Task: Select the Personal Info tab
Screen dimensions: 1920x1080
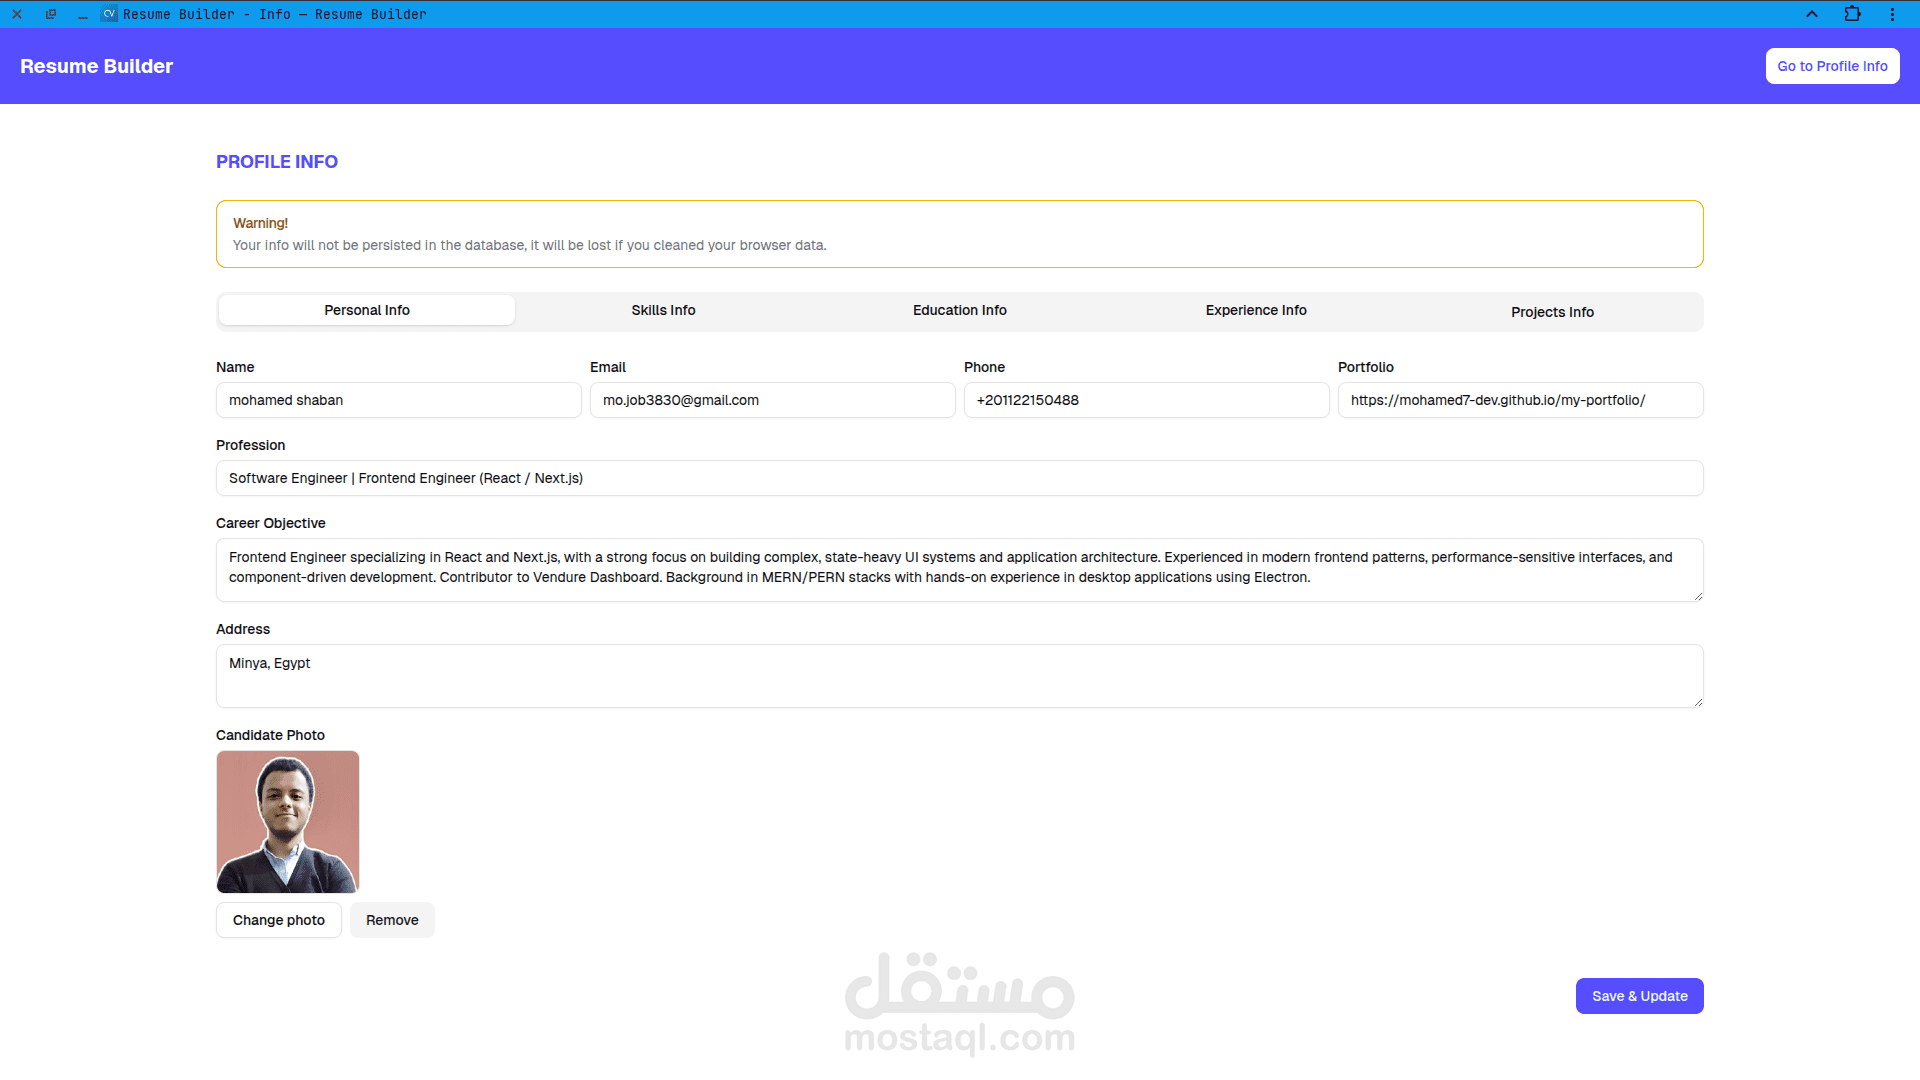Action: coord(366,310)
